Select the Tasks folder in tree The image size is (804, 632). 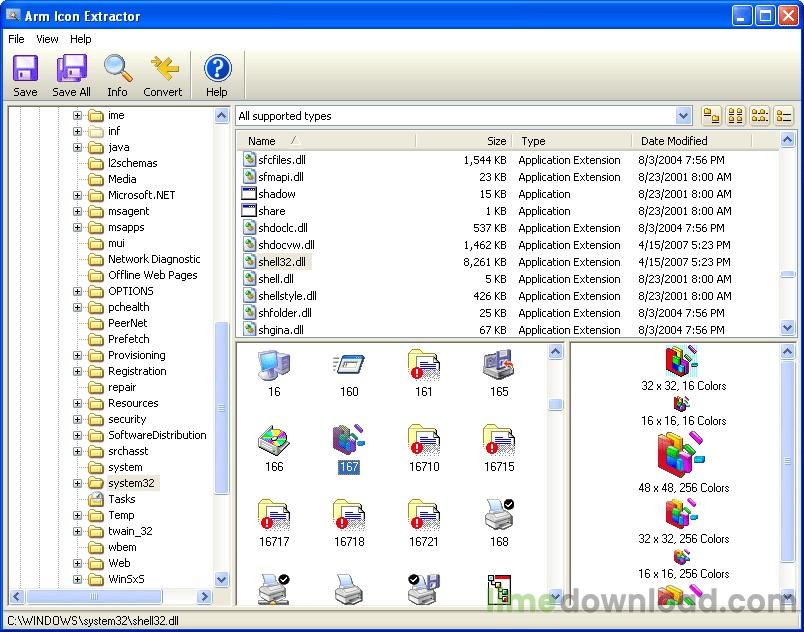coord(122,499)
